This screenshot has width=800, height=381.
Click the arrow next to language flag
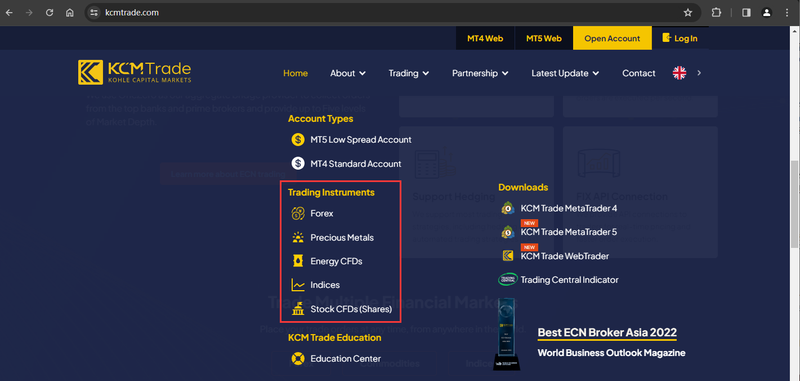click(x=699, y=73)
